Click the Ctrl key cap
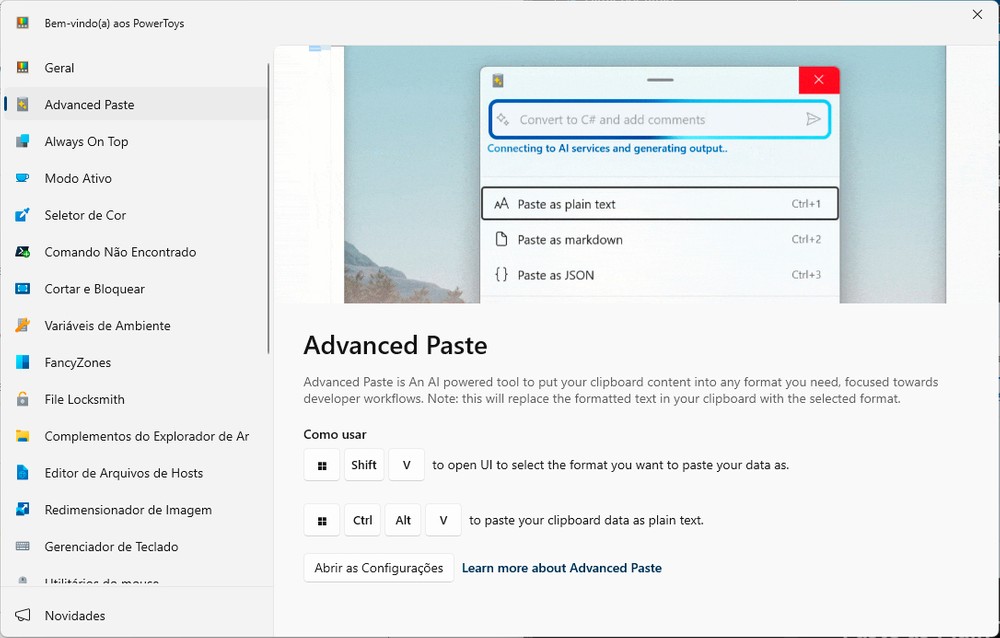 tap(362, 520)
